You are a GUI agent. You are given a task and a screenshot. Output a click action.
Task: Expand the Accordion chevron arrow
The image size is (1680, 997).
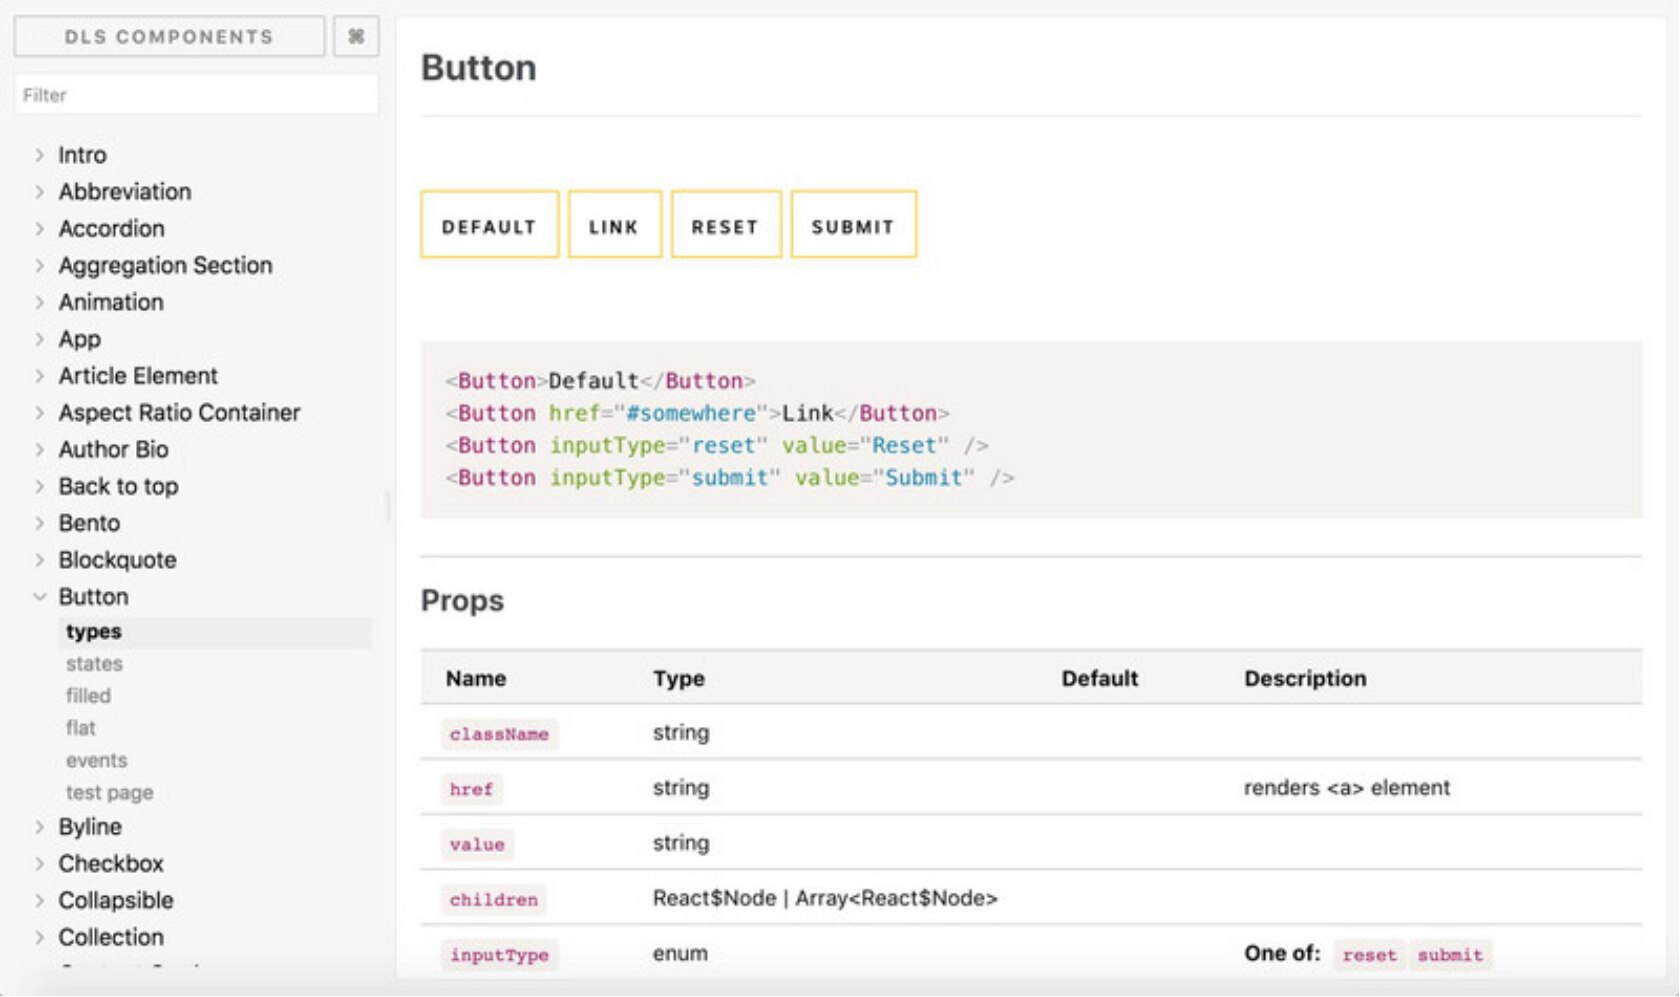pyautogui.click(x=39, y=229)
